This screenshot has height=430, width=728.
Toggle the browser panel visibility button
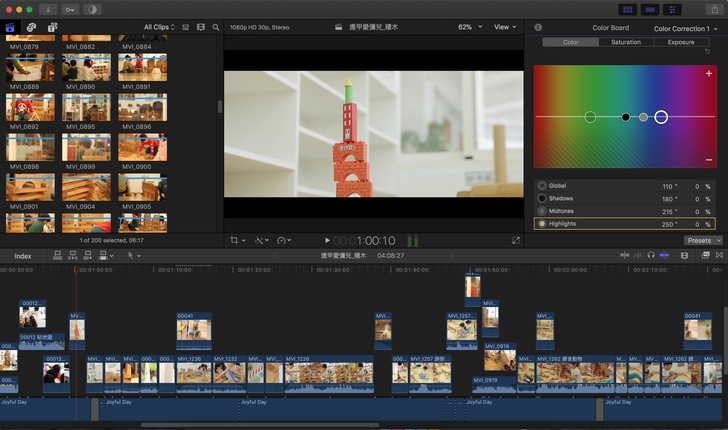(x=626, y=8)
